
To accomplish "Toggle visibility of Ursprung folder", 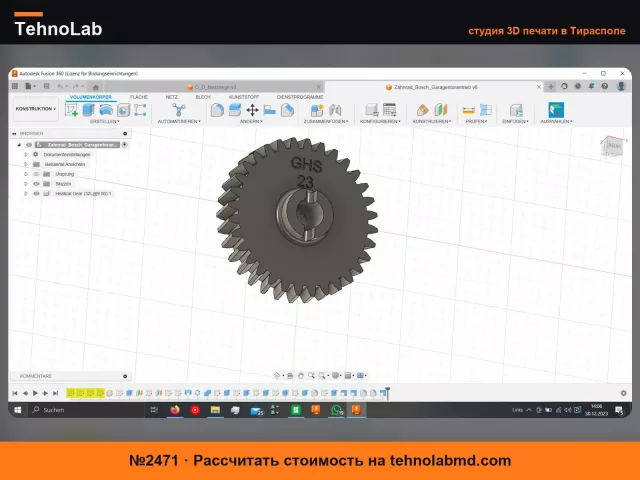I will coord(36,174).
